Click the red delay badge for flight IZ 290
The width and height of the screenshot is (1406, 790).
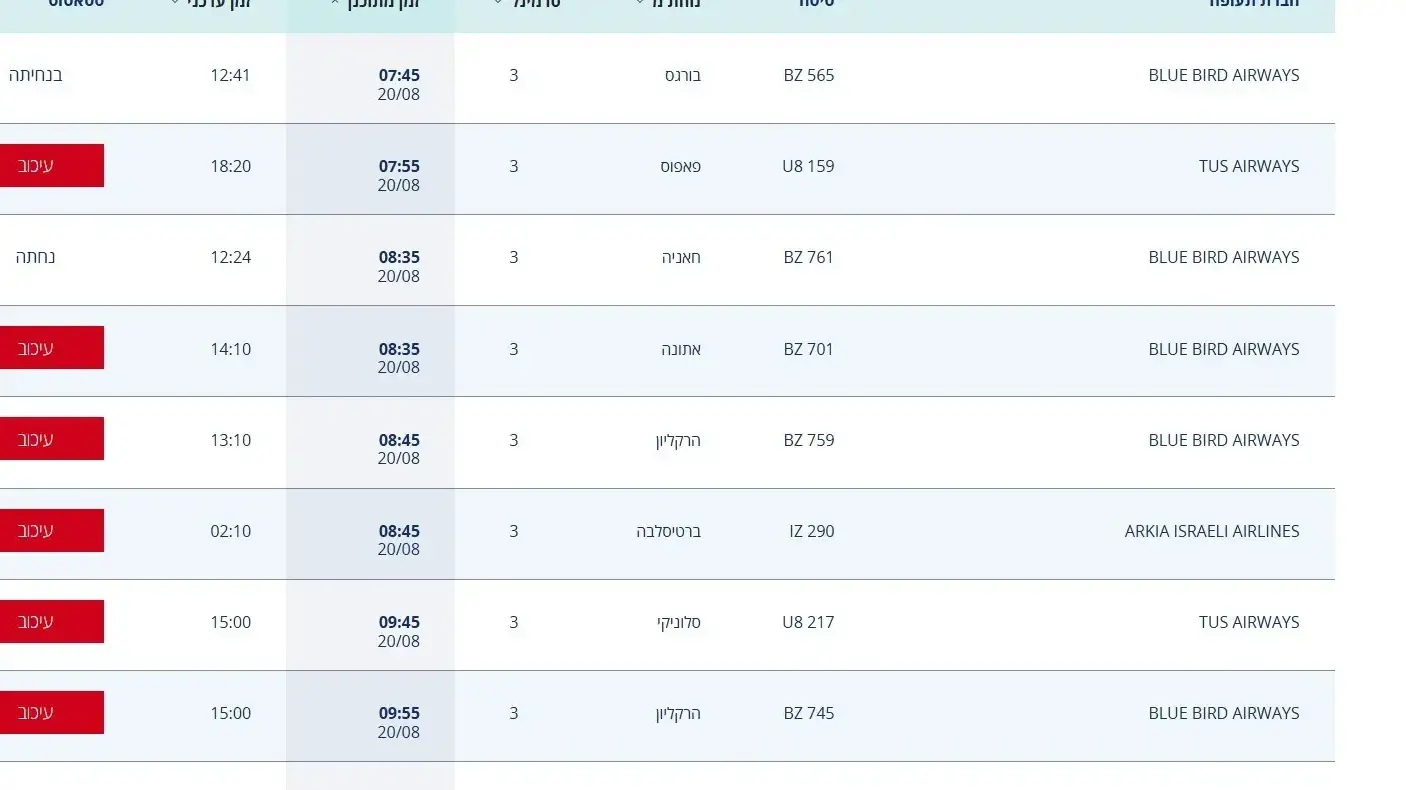pos(52,531)
